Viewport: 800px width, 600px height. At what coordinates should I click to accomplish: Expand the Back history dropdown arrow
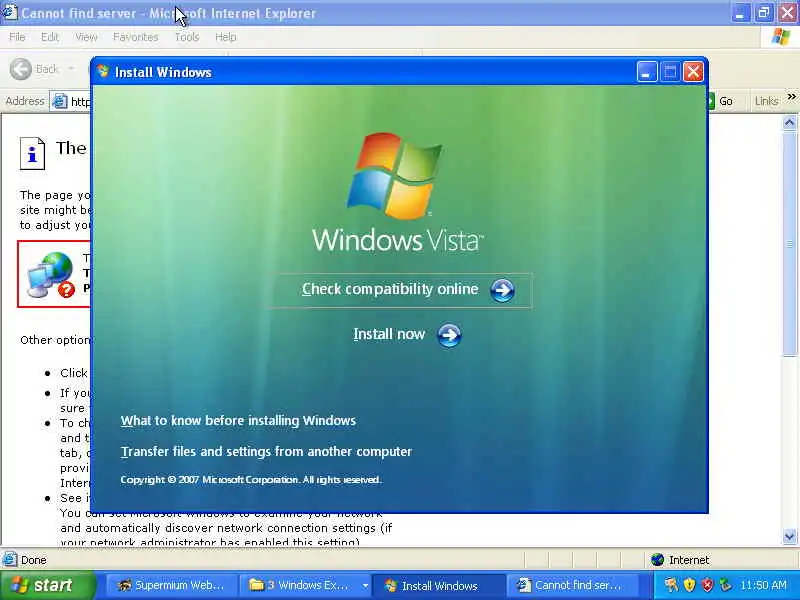(71, 69)
